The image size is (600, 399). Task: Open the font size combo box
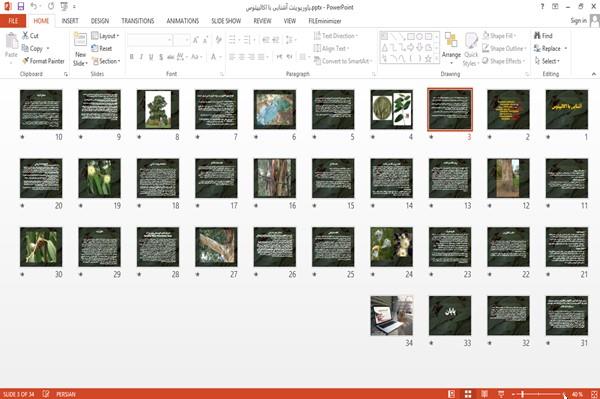[181, 40]
